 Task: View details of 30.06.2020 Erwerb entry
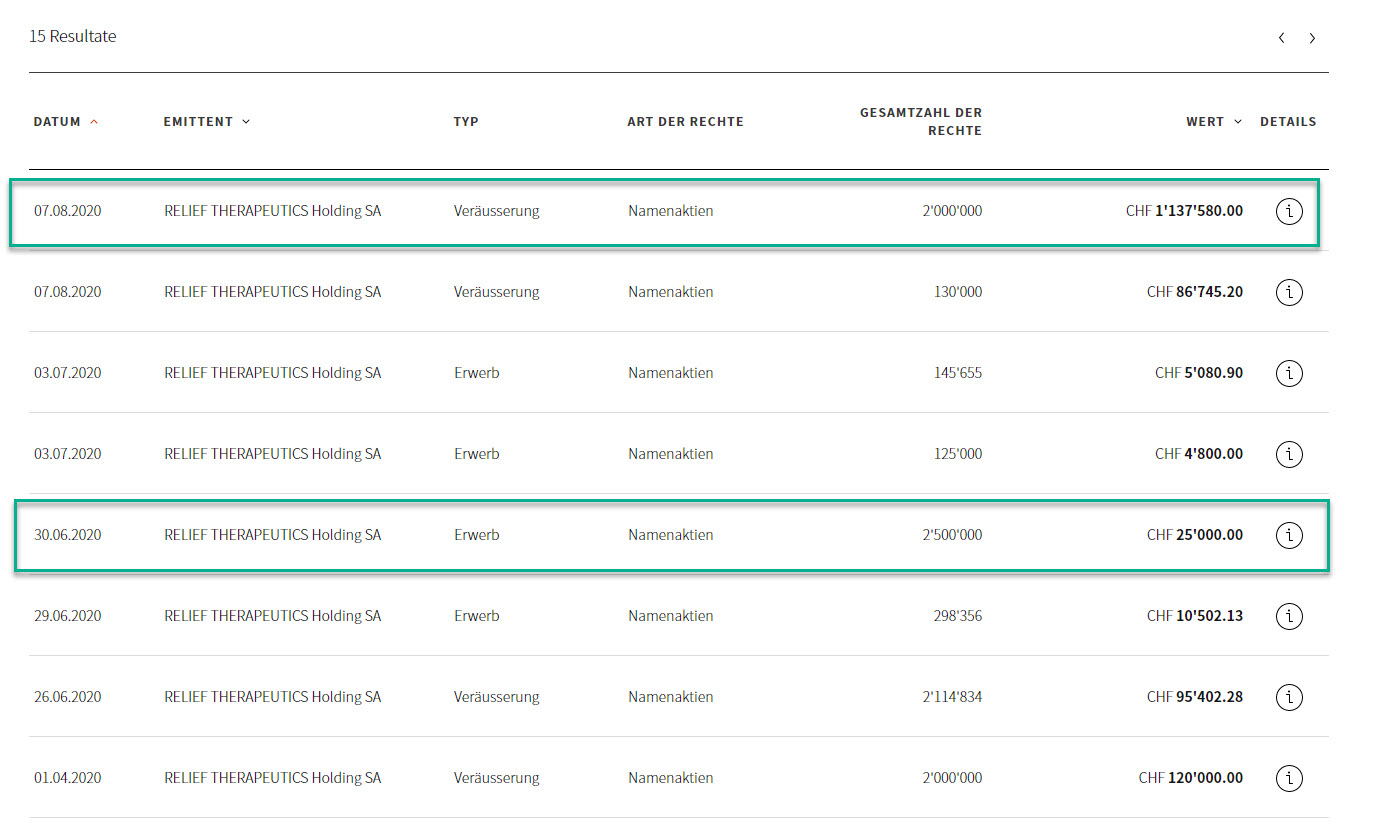pyautogui.click(x=1289, y=535)
